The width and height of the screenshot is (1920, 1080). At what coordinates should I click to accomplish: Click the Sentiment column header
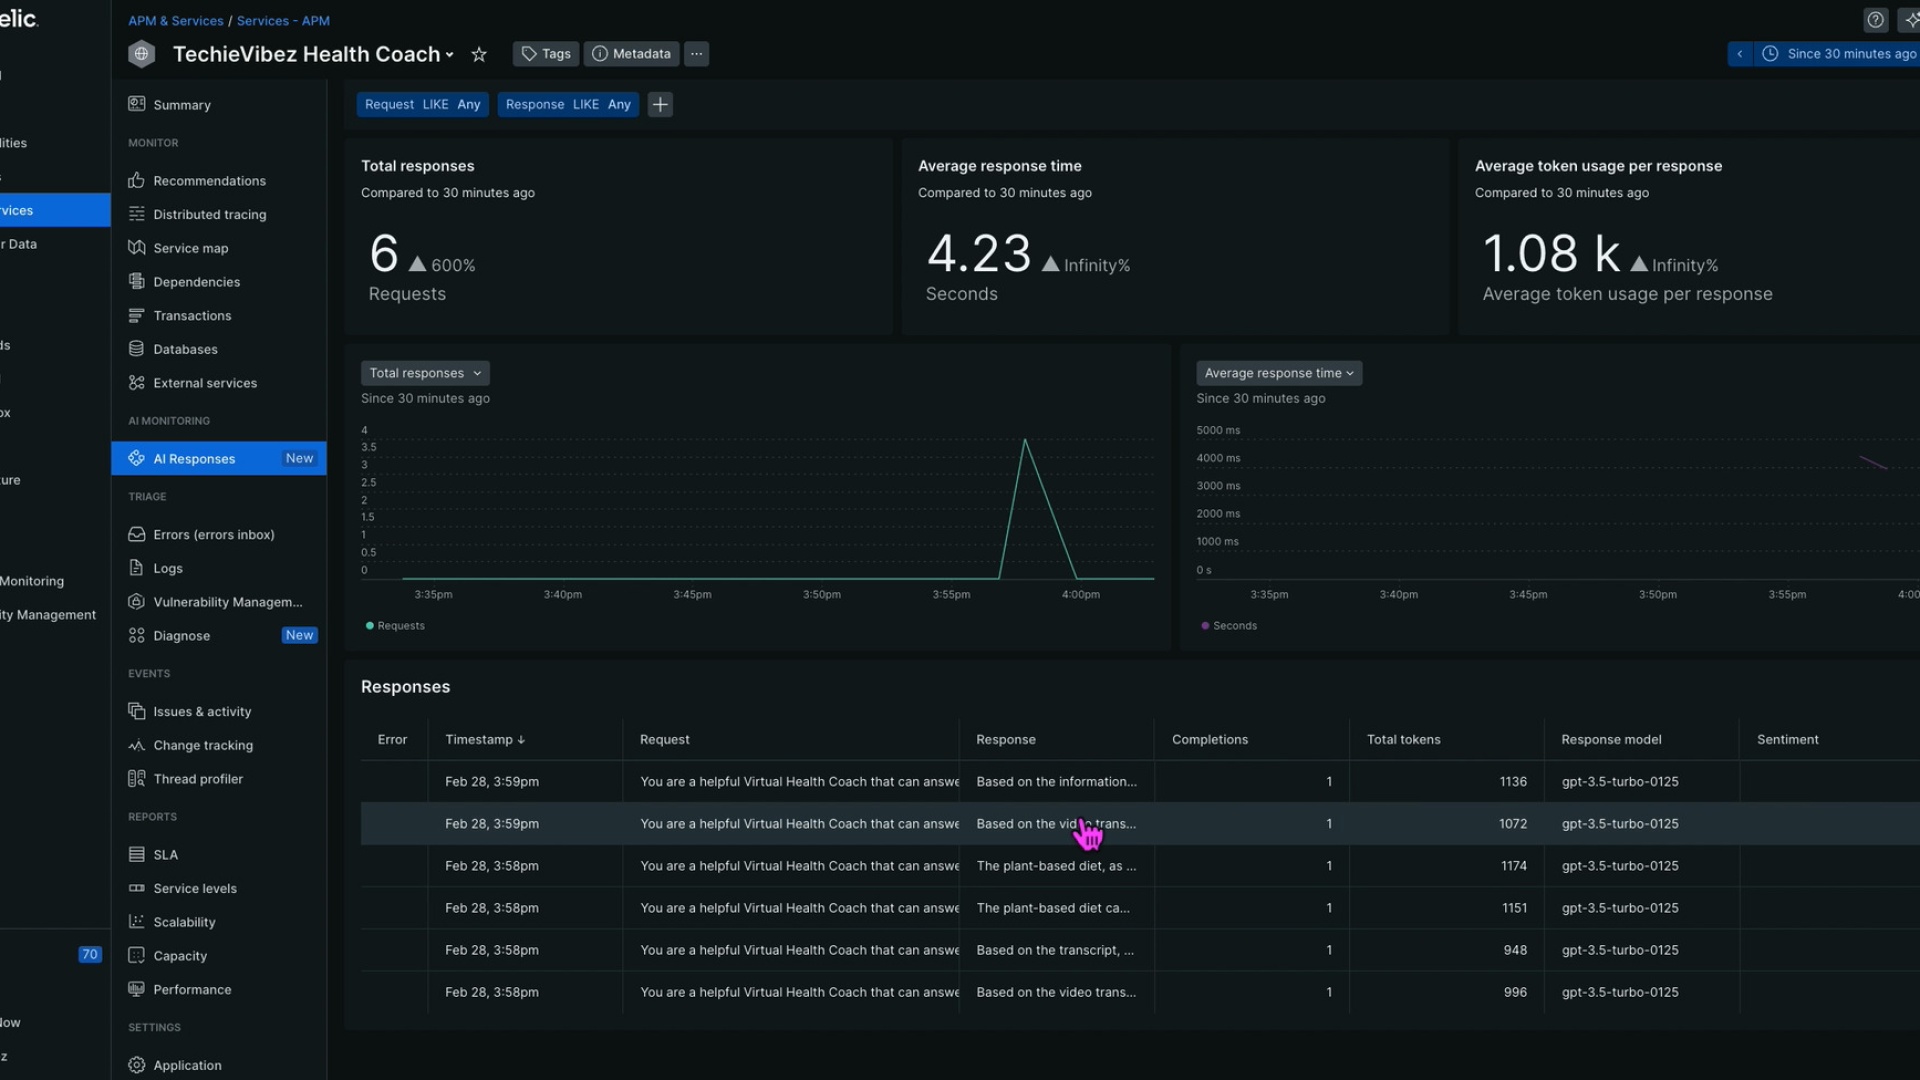click(1787, 739)
